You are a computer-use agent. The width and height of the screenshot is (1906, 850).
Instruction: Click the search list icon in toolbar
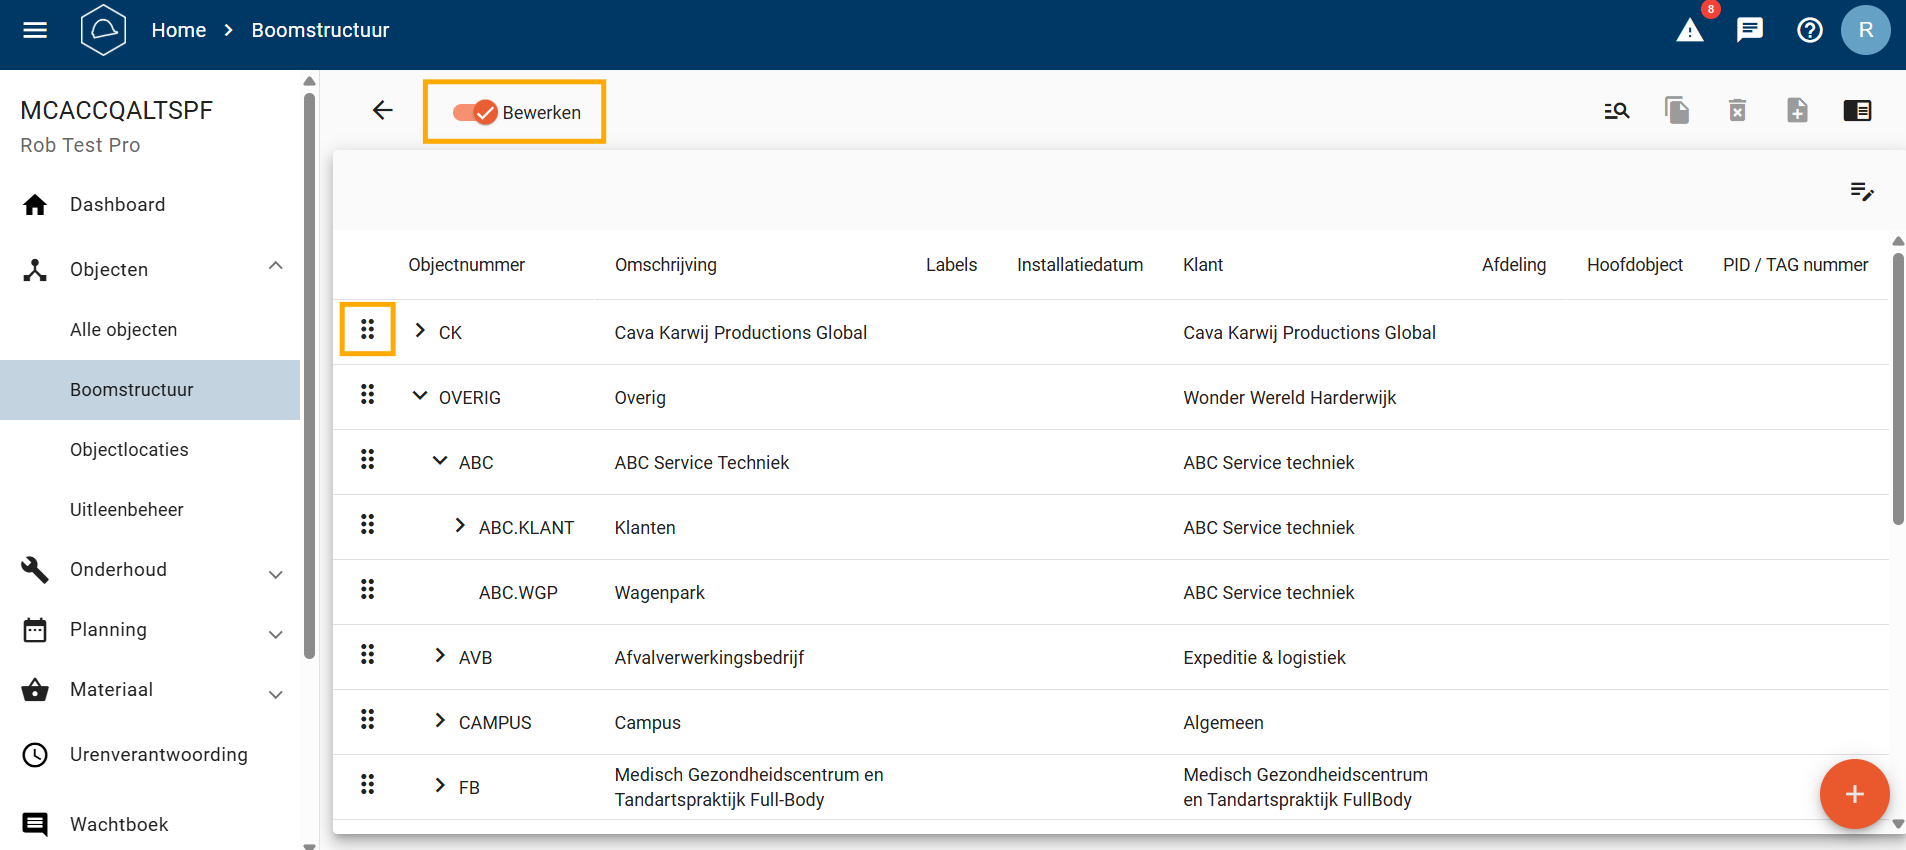point(1616,111)
